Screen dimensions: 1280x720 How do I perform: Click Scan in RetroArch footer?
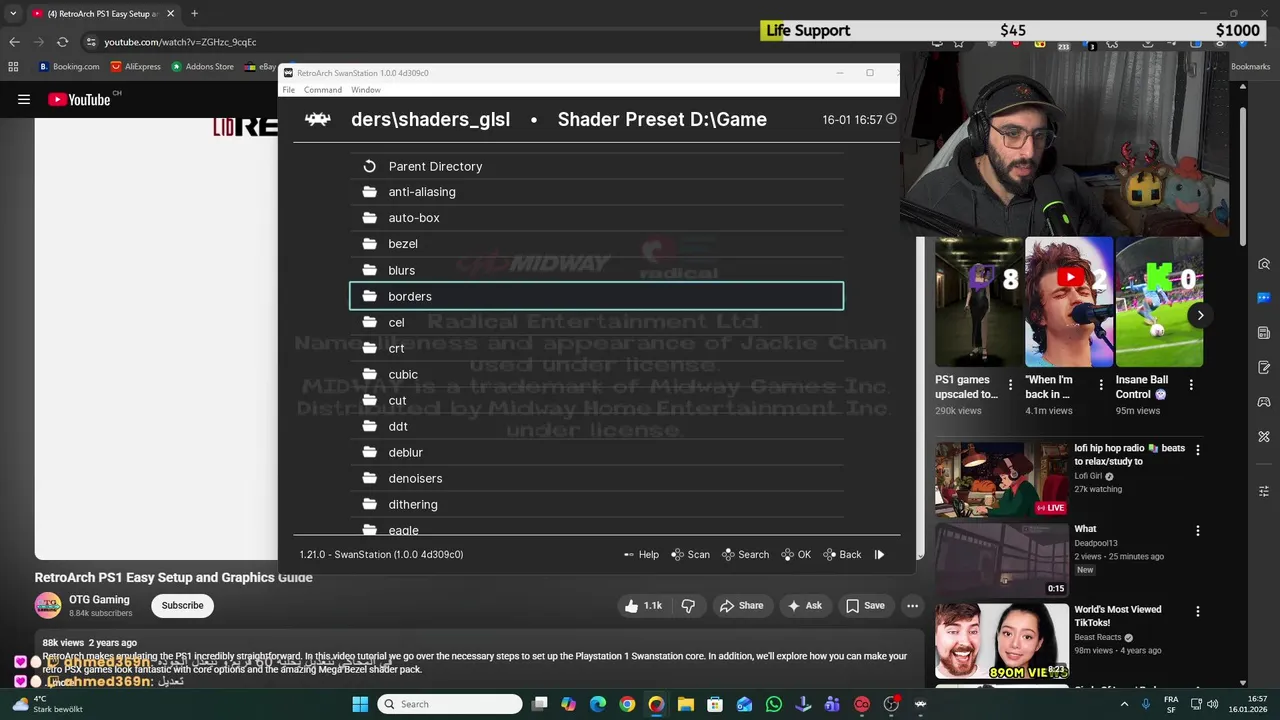click(x=691, y=554)
